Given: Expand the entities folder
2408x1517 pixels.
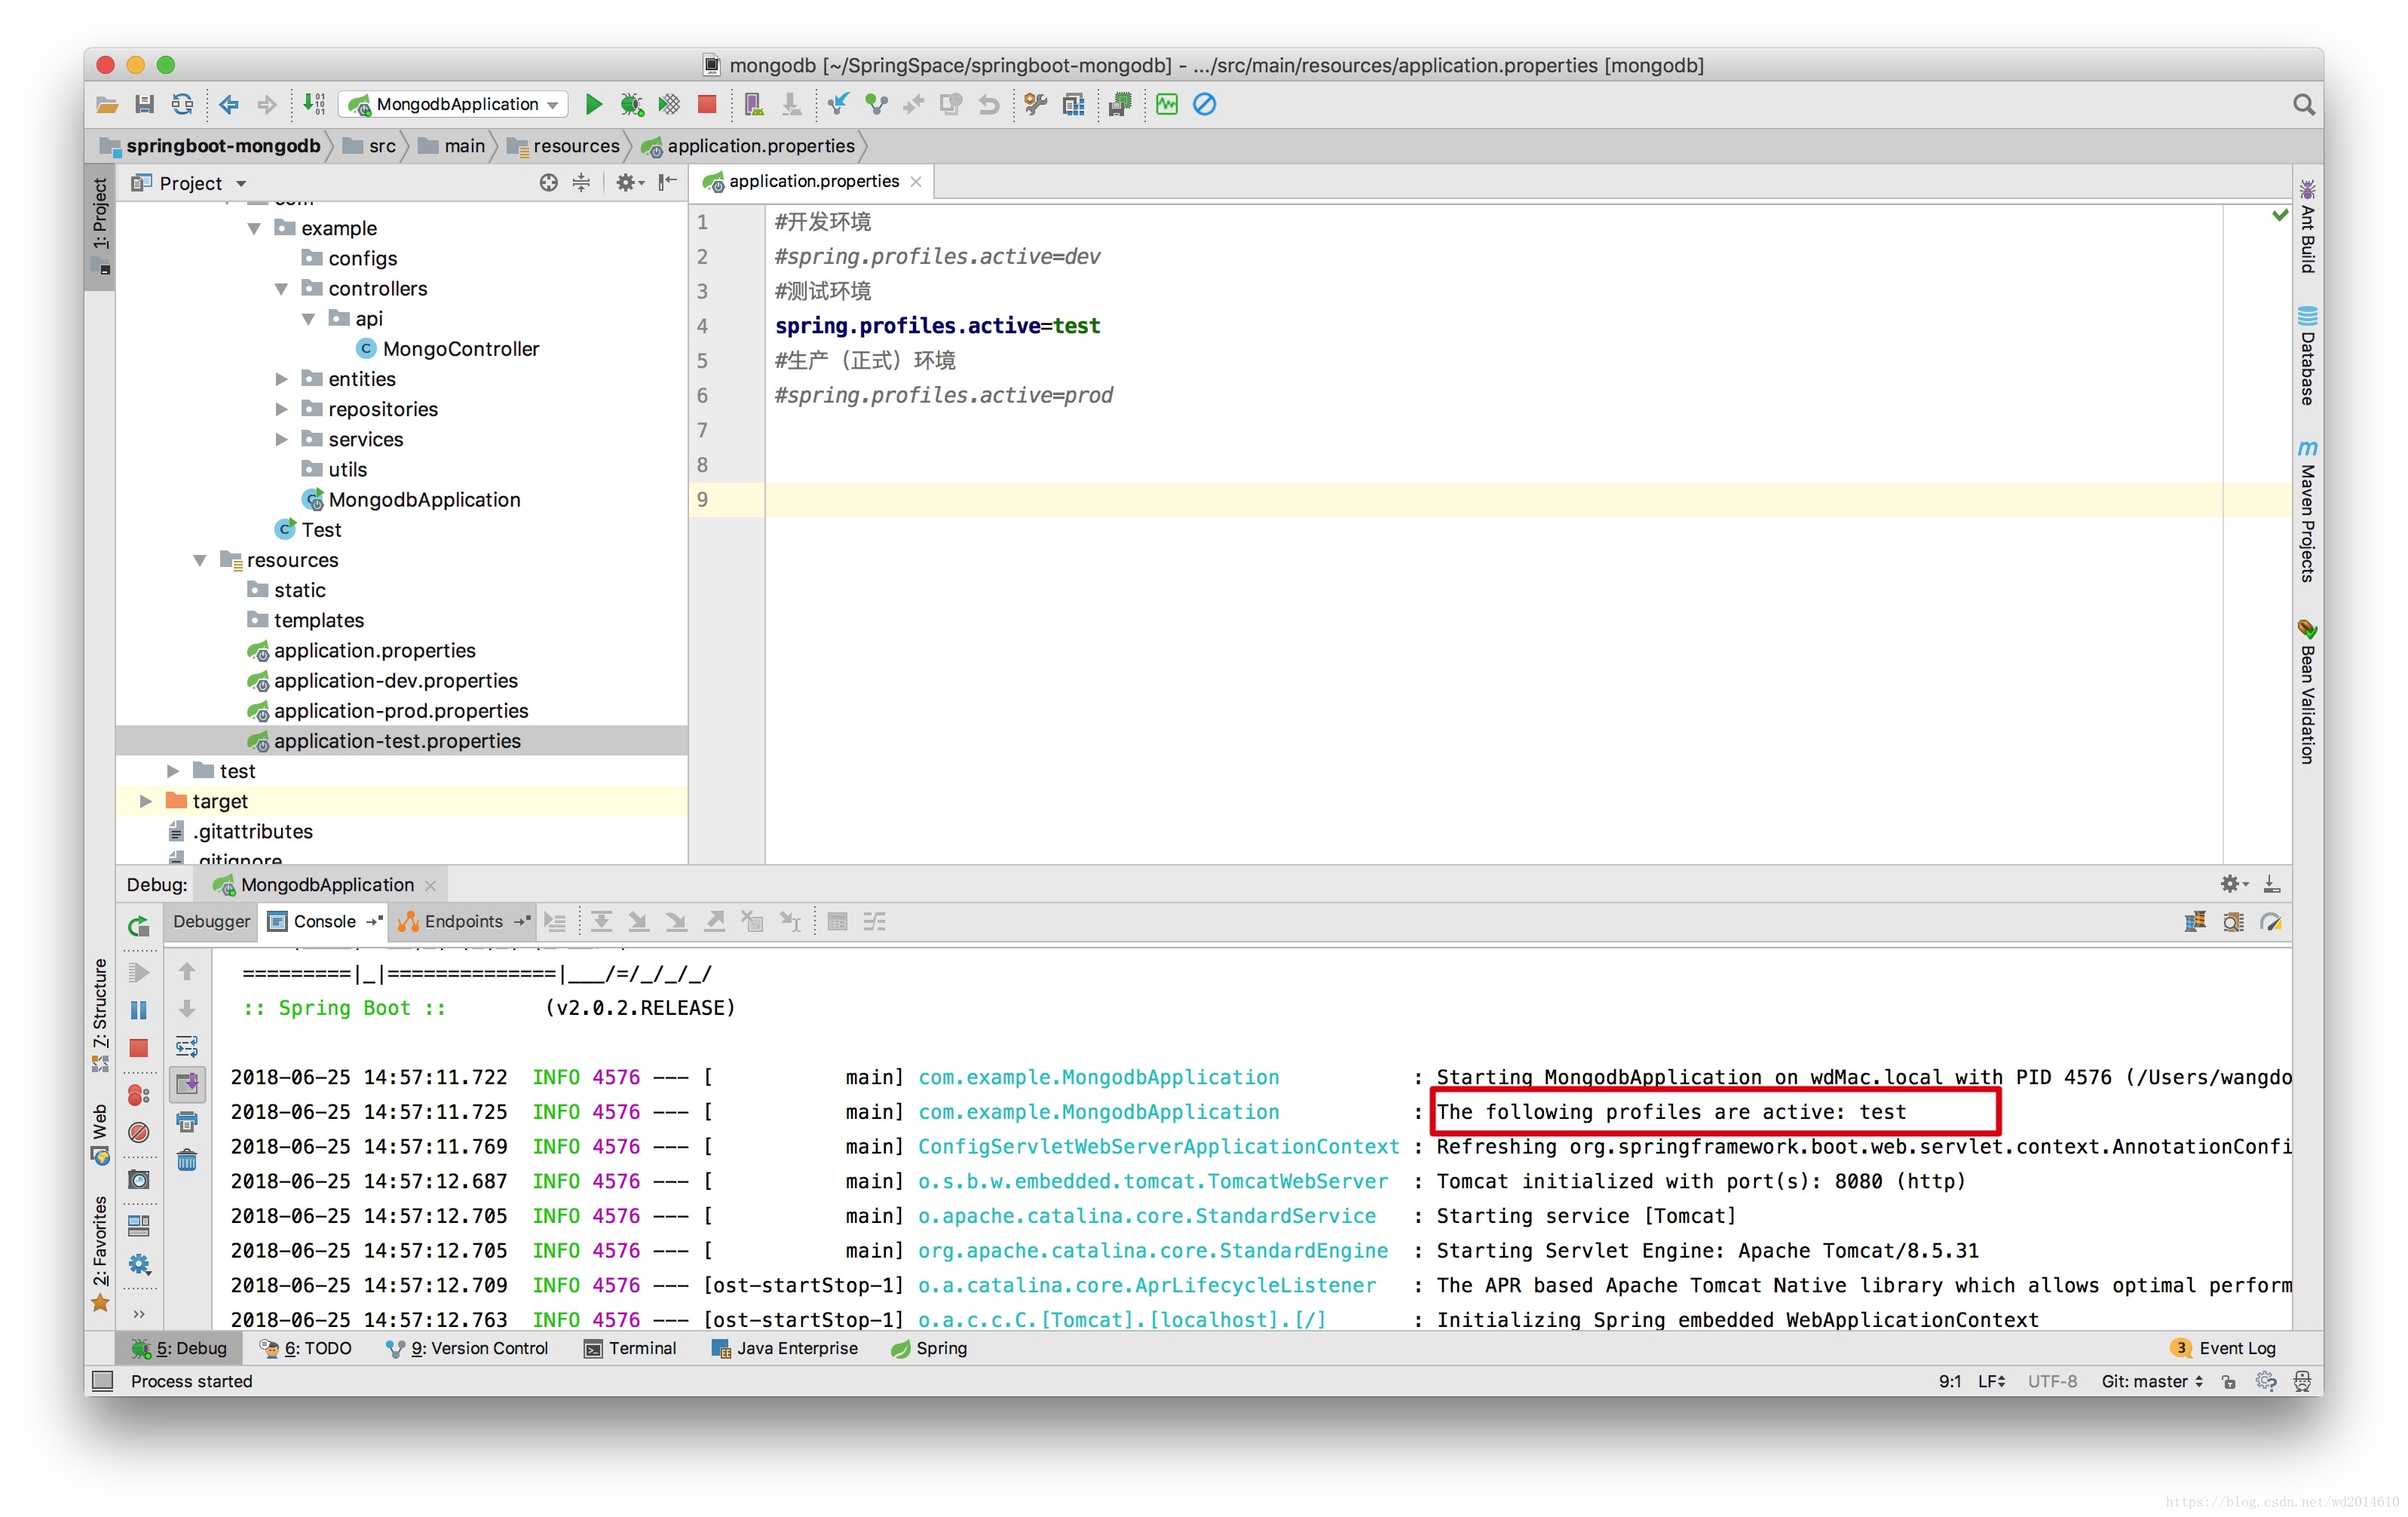Looking at the screenshot, I should tap(282, 379).
